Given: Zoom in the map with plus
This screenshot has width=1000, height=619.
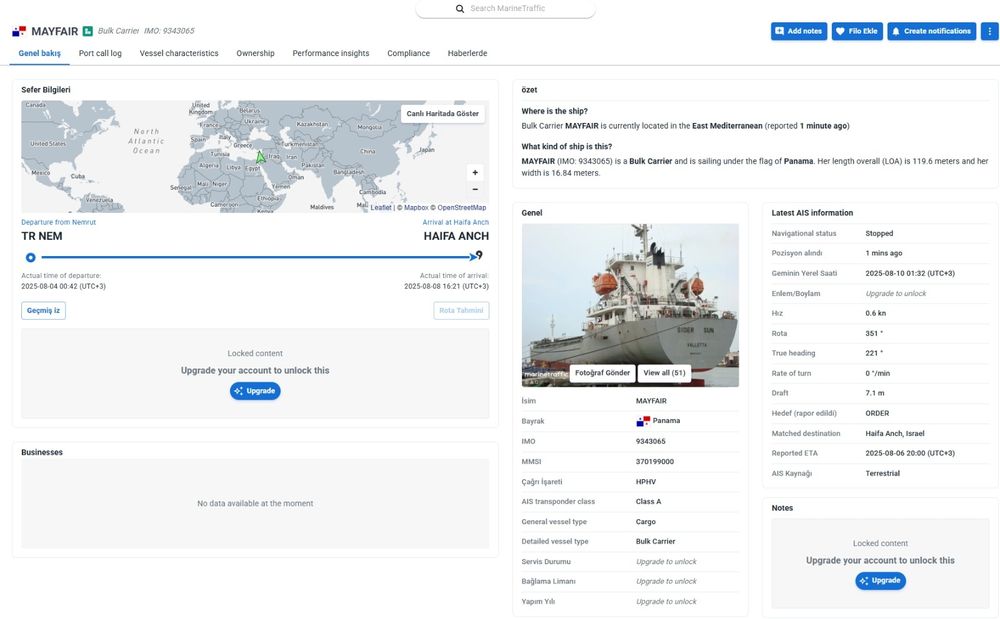Looking at the screenshot, I should 474,172.
